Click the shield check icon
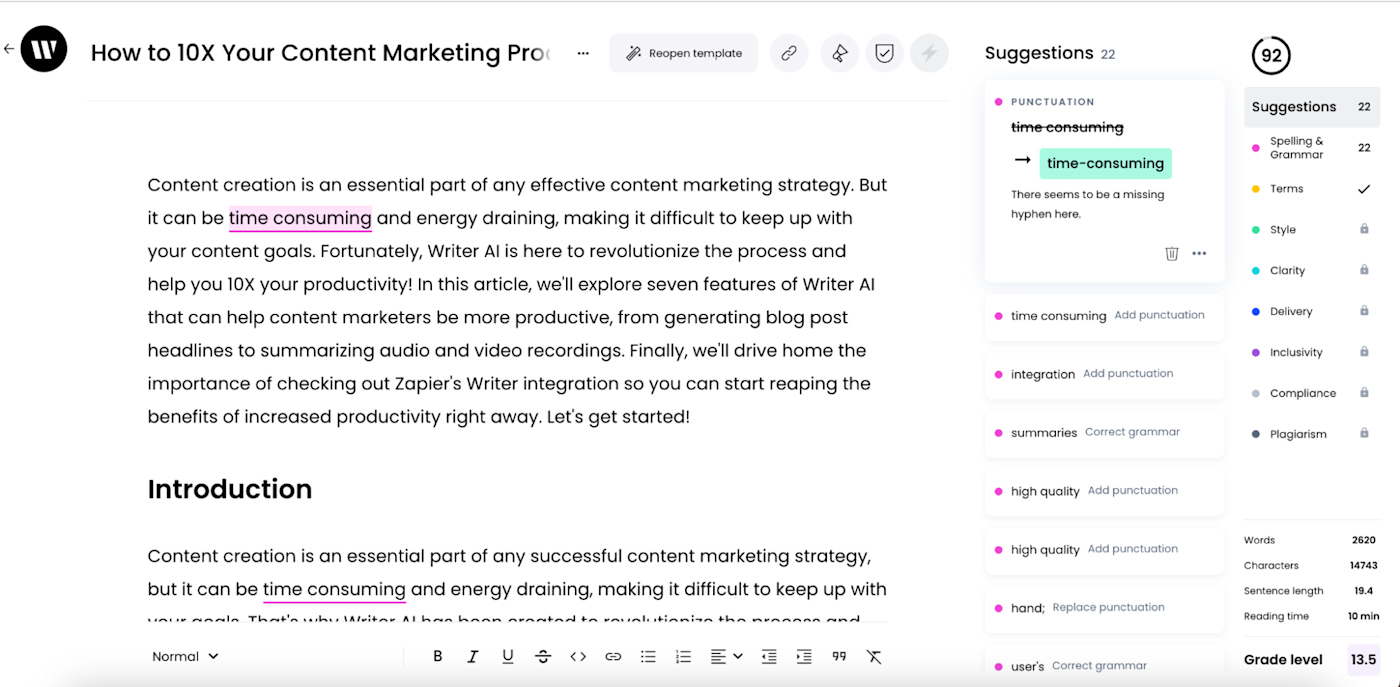This screenshot has width=1400, height=687. coord(884,53)
